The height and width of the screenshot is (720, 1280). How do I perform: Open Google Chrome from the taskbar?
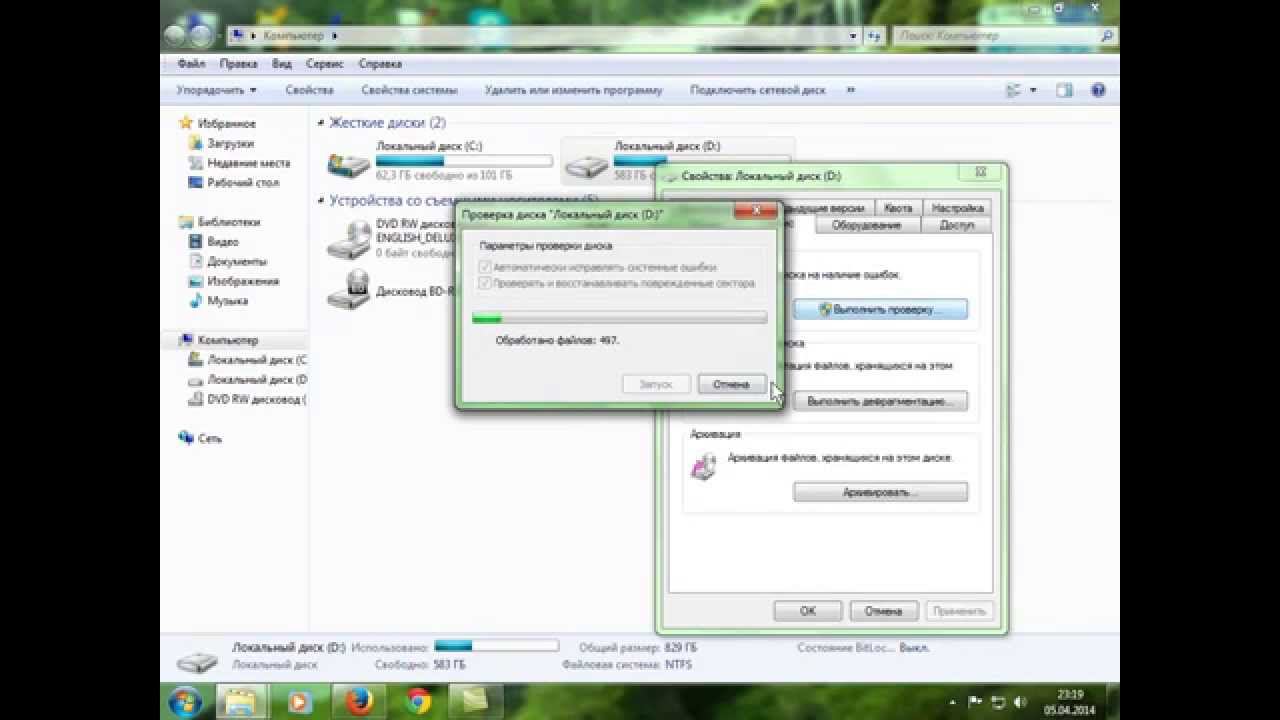coord(418,702)
